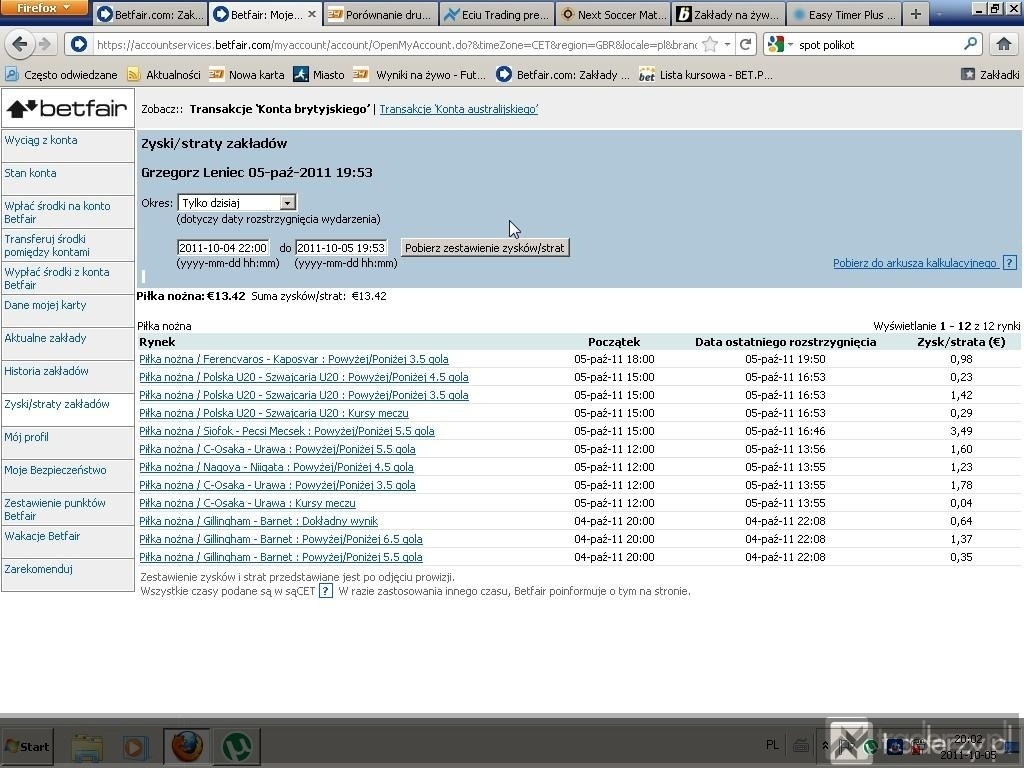This screenshot has height=768, width=1024.
Task: Open Aktualności bookmark feed
Action: [x=164, y=74]
